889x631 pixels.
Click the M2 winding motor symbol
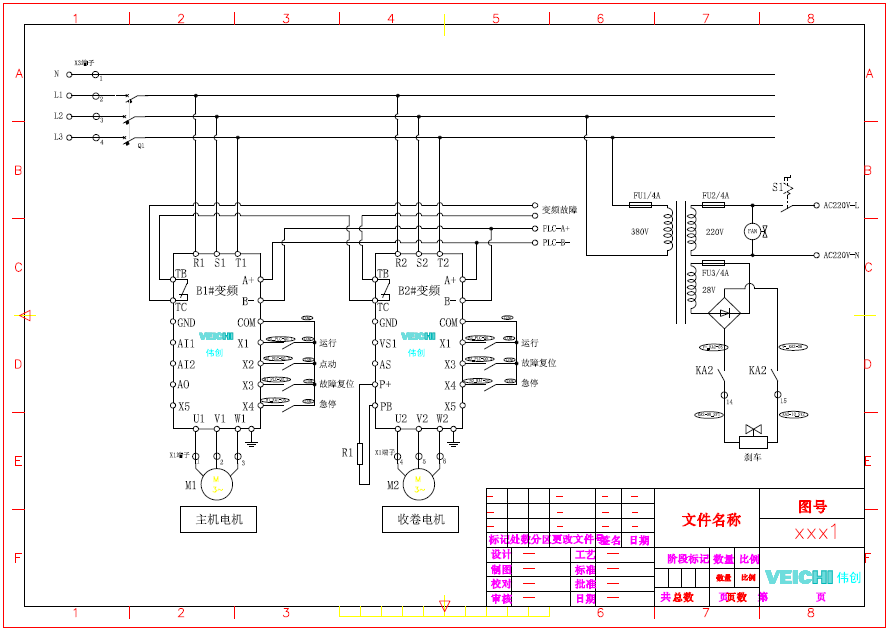[419, 485]
